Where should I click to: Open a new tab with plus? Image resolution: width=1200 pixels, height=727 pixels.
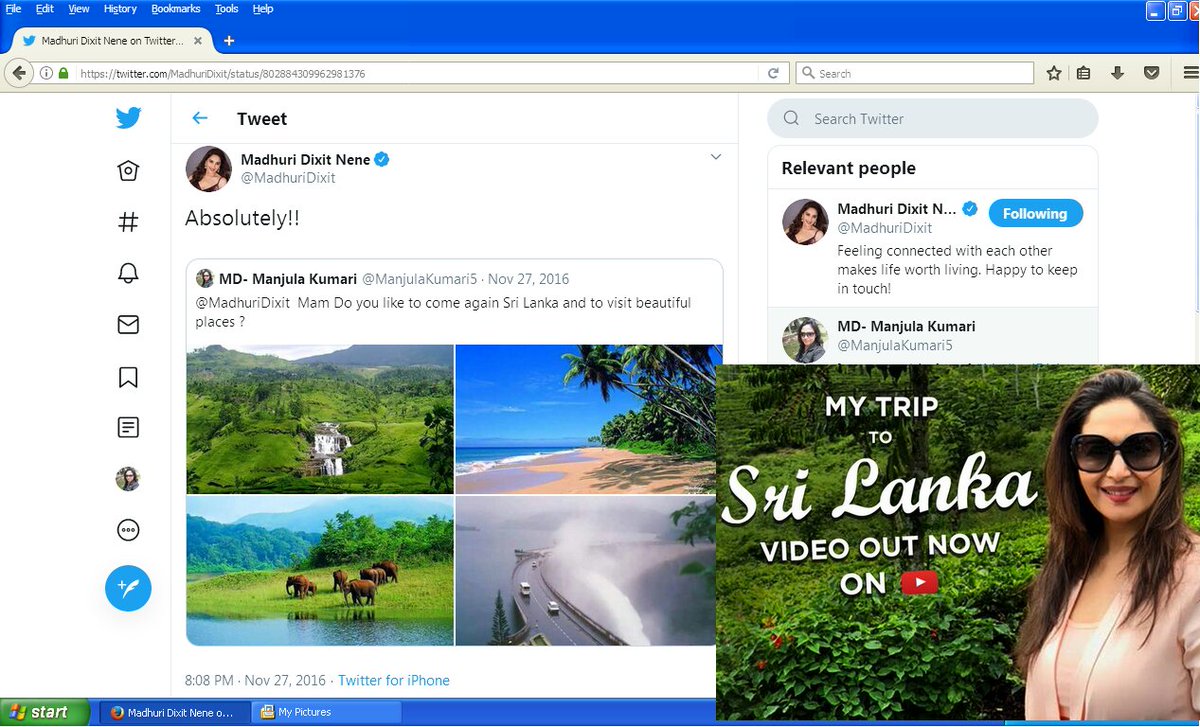pos(229,41)
